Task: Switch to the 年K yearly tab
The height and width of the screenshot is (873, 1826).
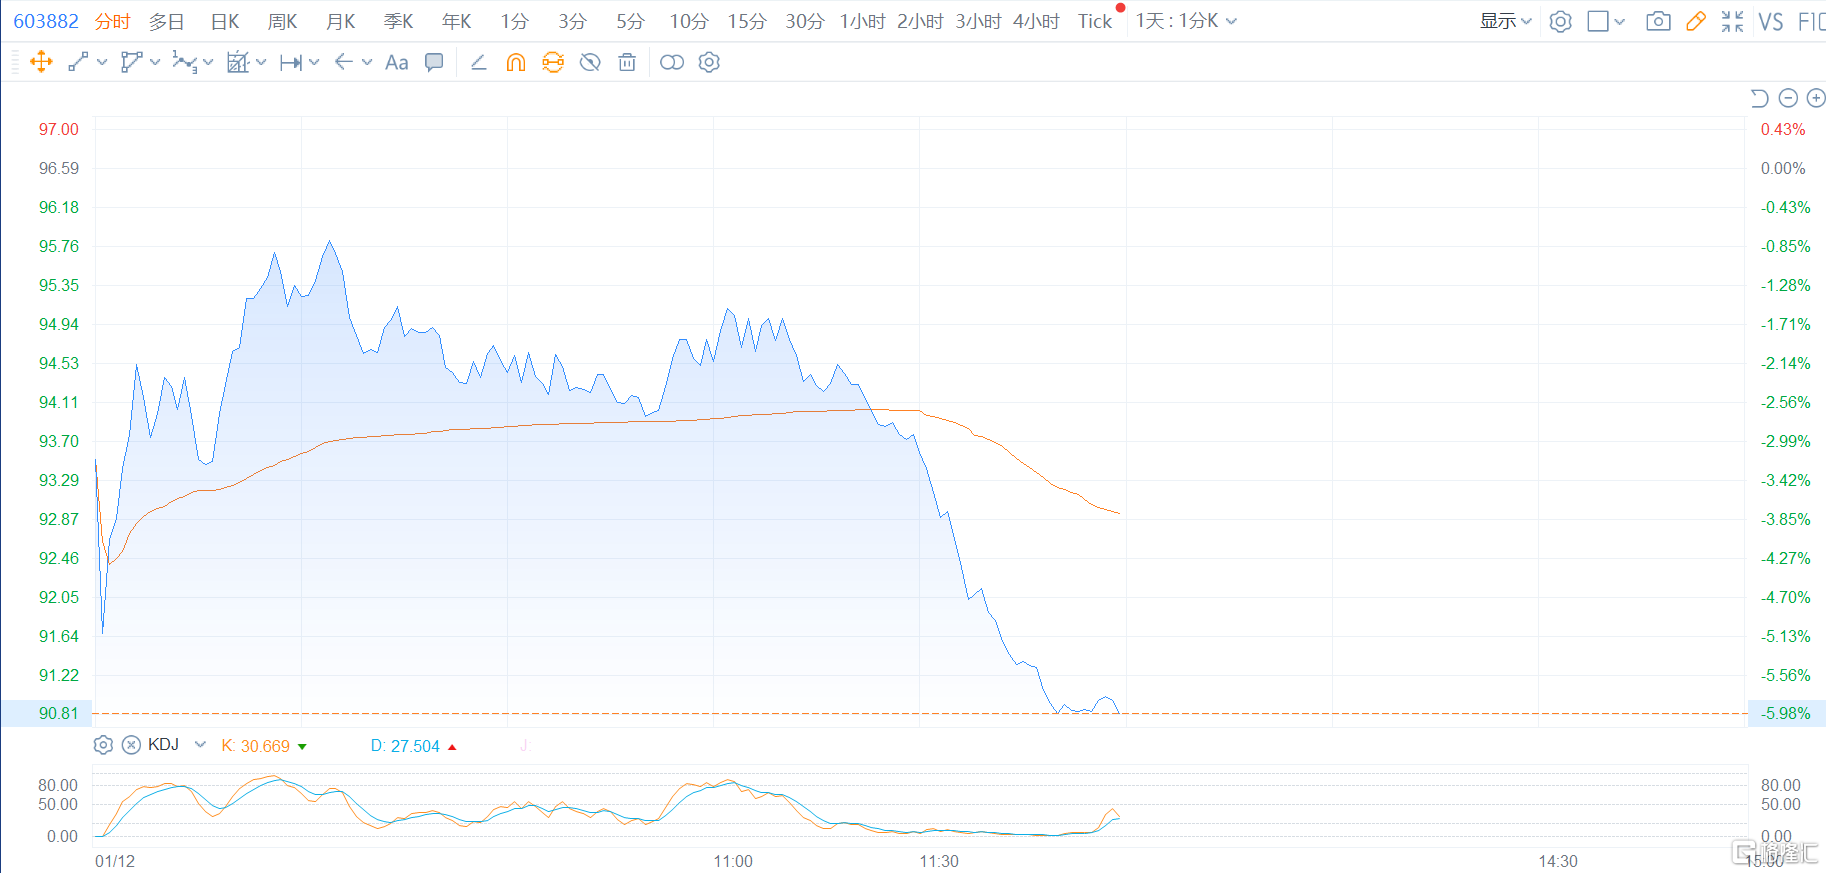Action: (457, 21)
